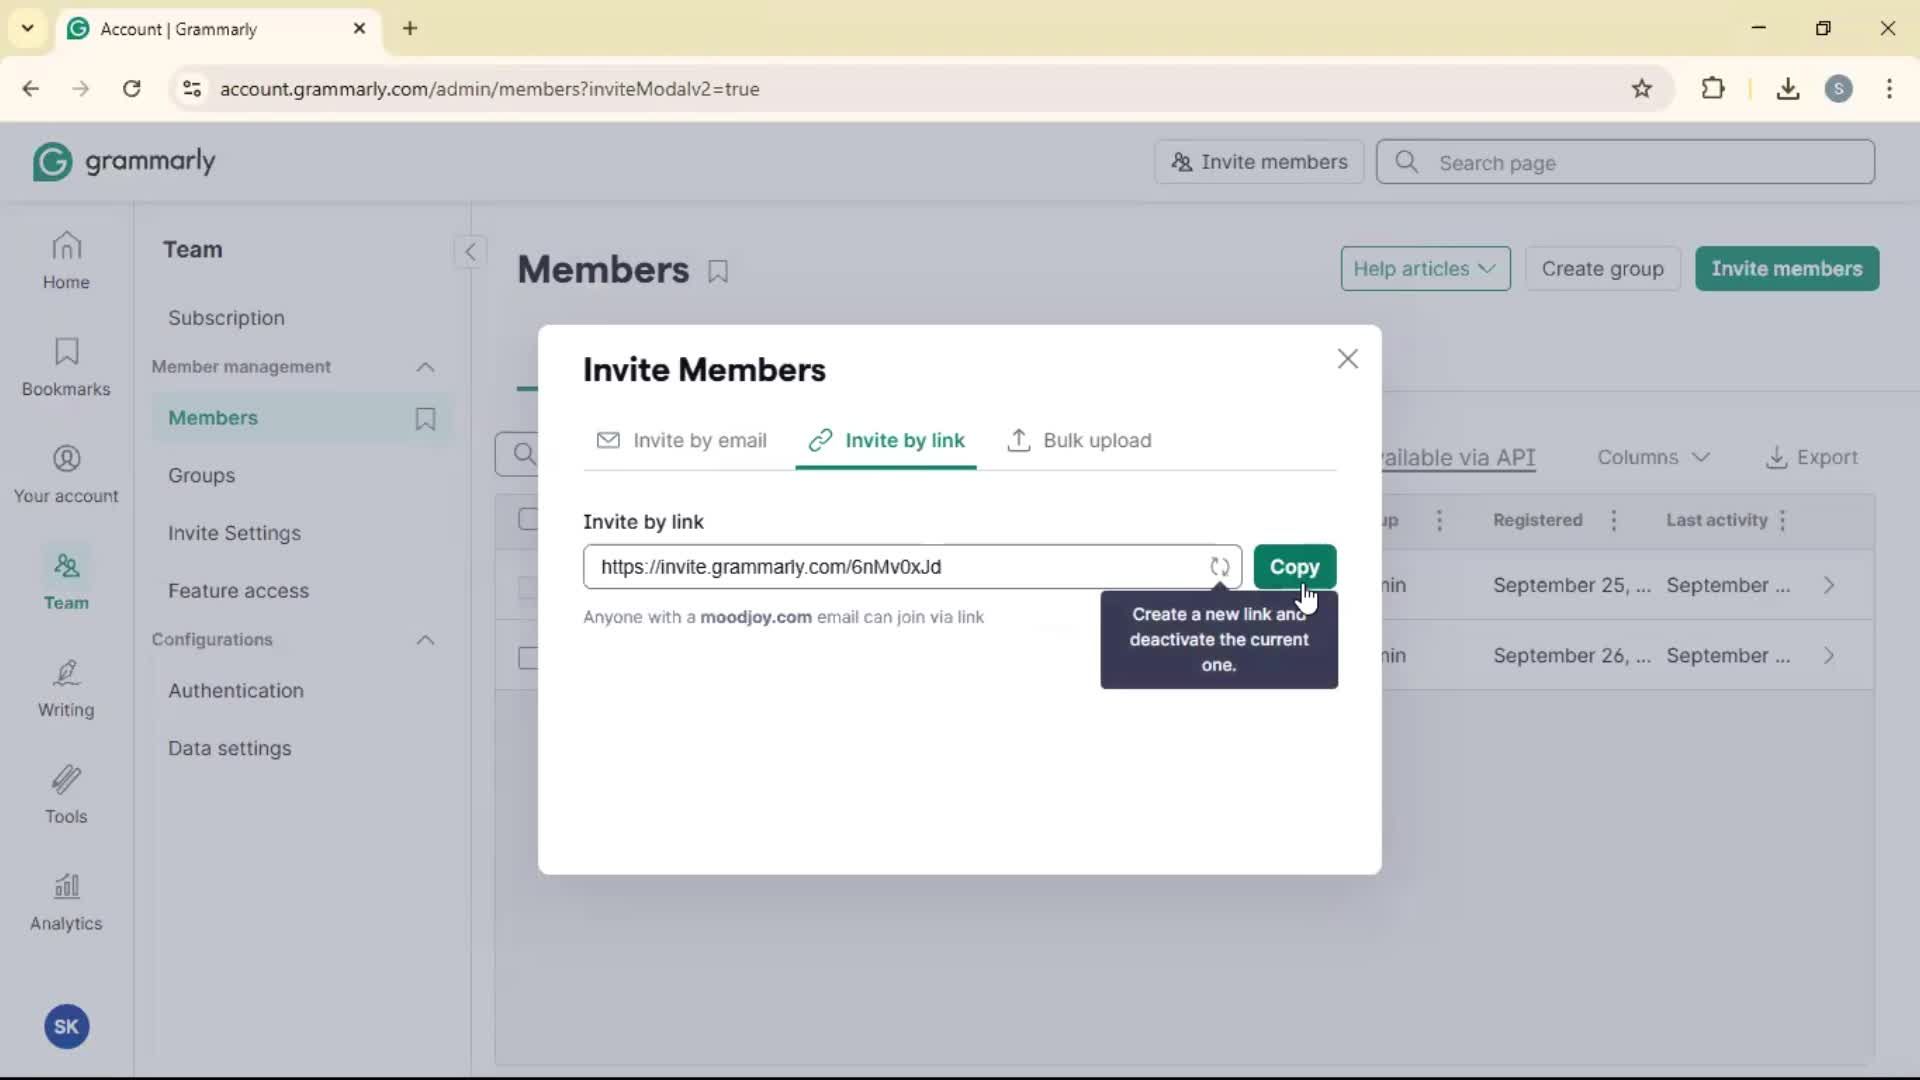The image size is (1920, 1080).
Task: Toggle bookmark on Members sidebar item
Action: 425,418
